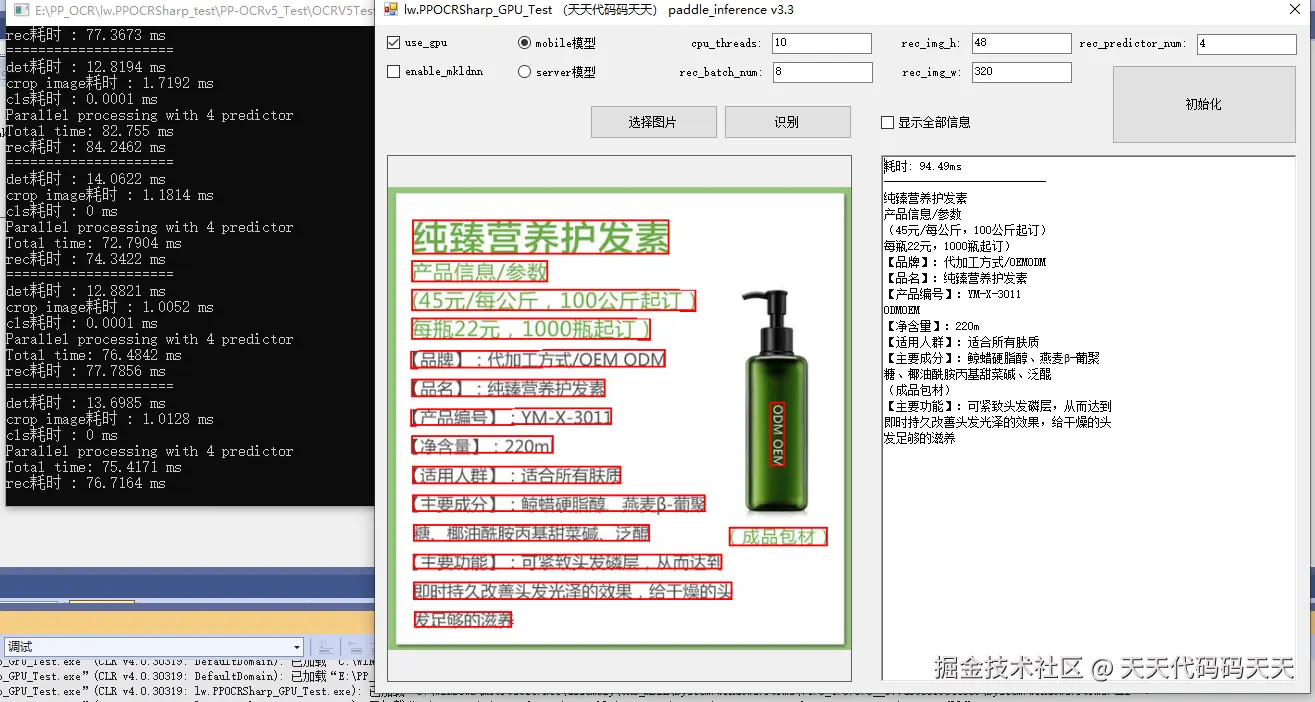Click the 初始化 button
This screenshot has width=1315, height=702.
pyautogui.click(x=1203, y=103)
